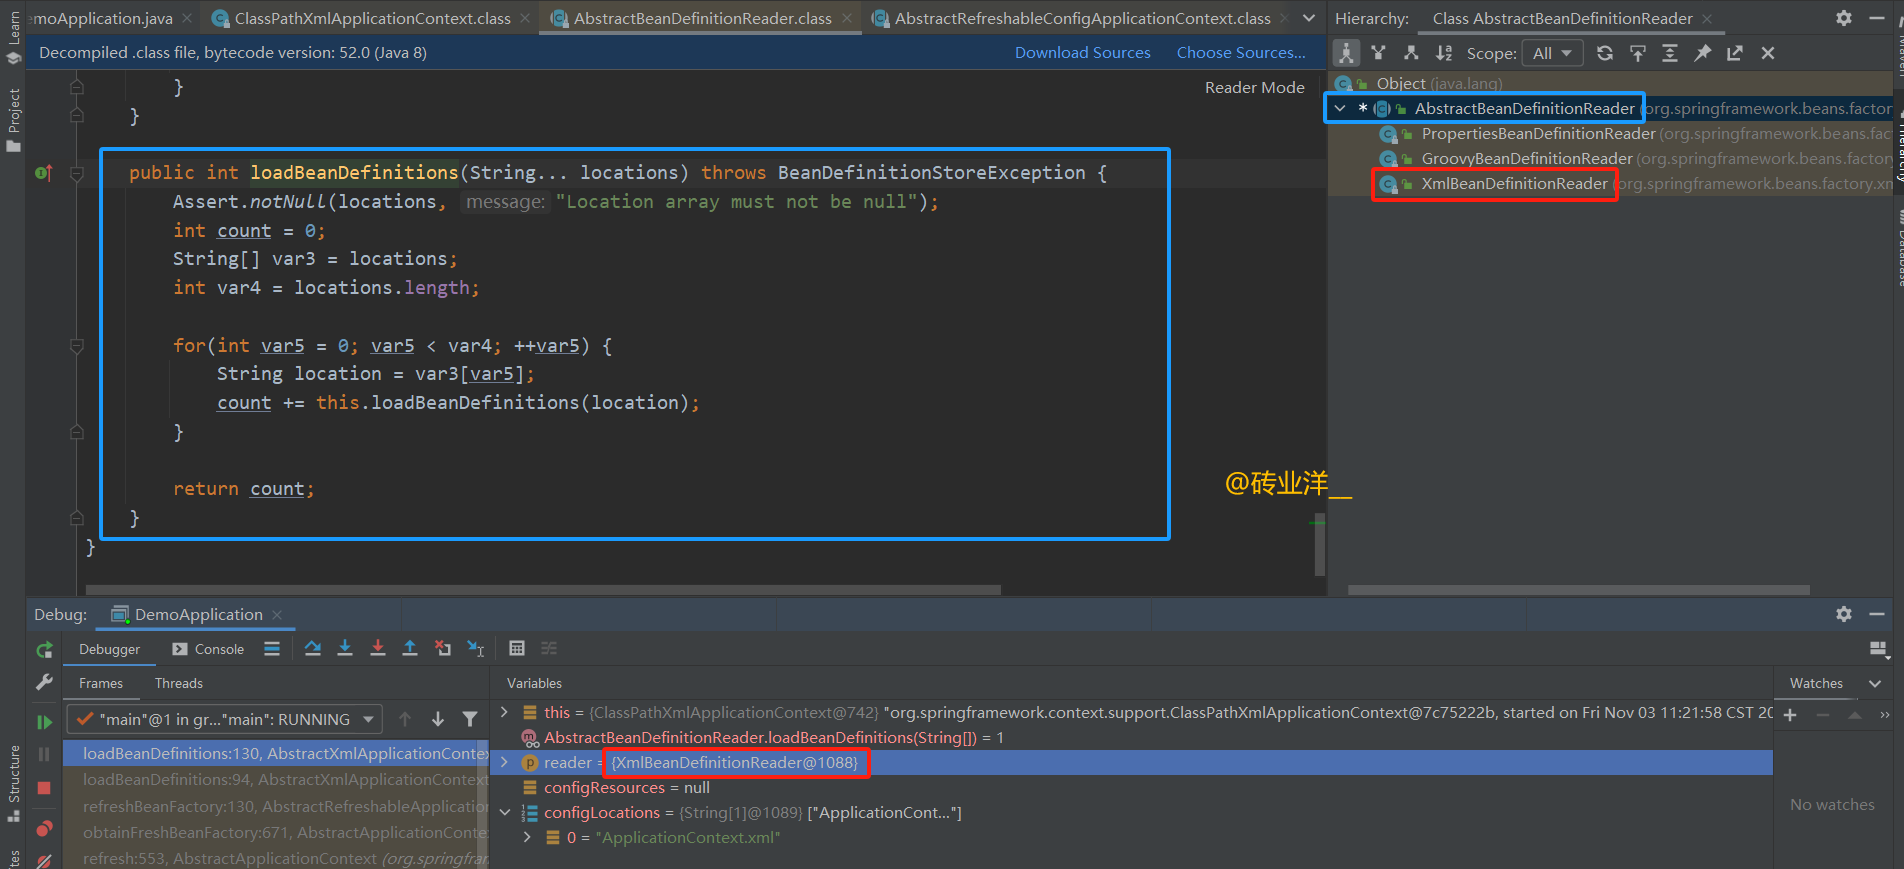
Task: Toggle the frames filter (funnel) button
Action: coord(470,720)
